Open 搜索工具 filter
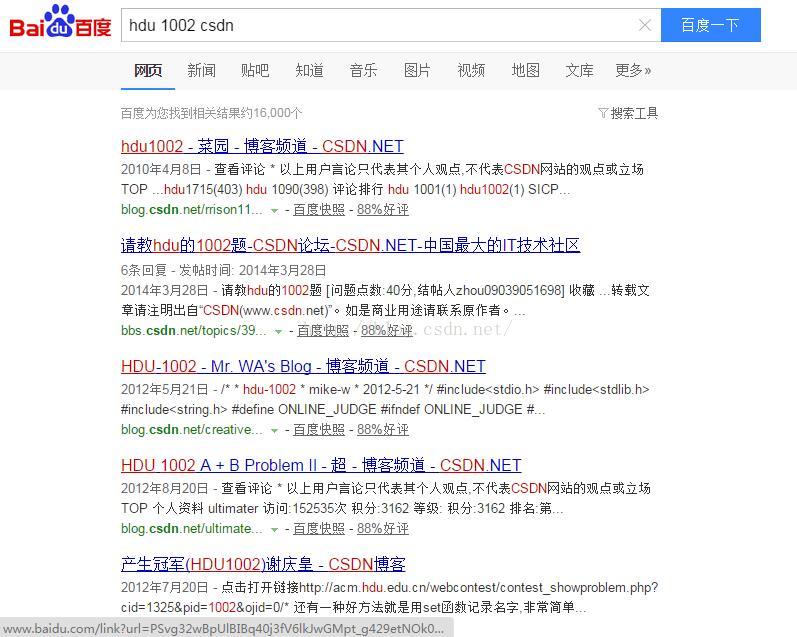 coord(629,113)
